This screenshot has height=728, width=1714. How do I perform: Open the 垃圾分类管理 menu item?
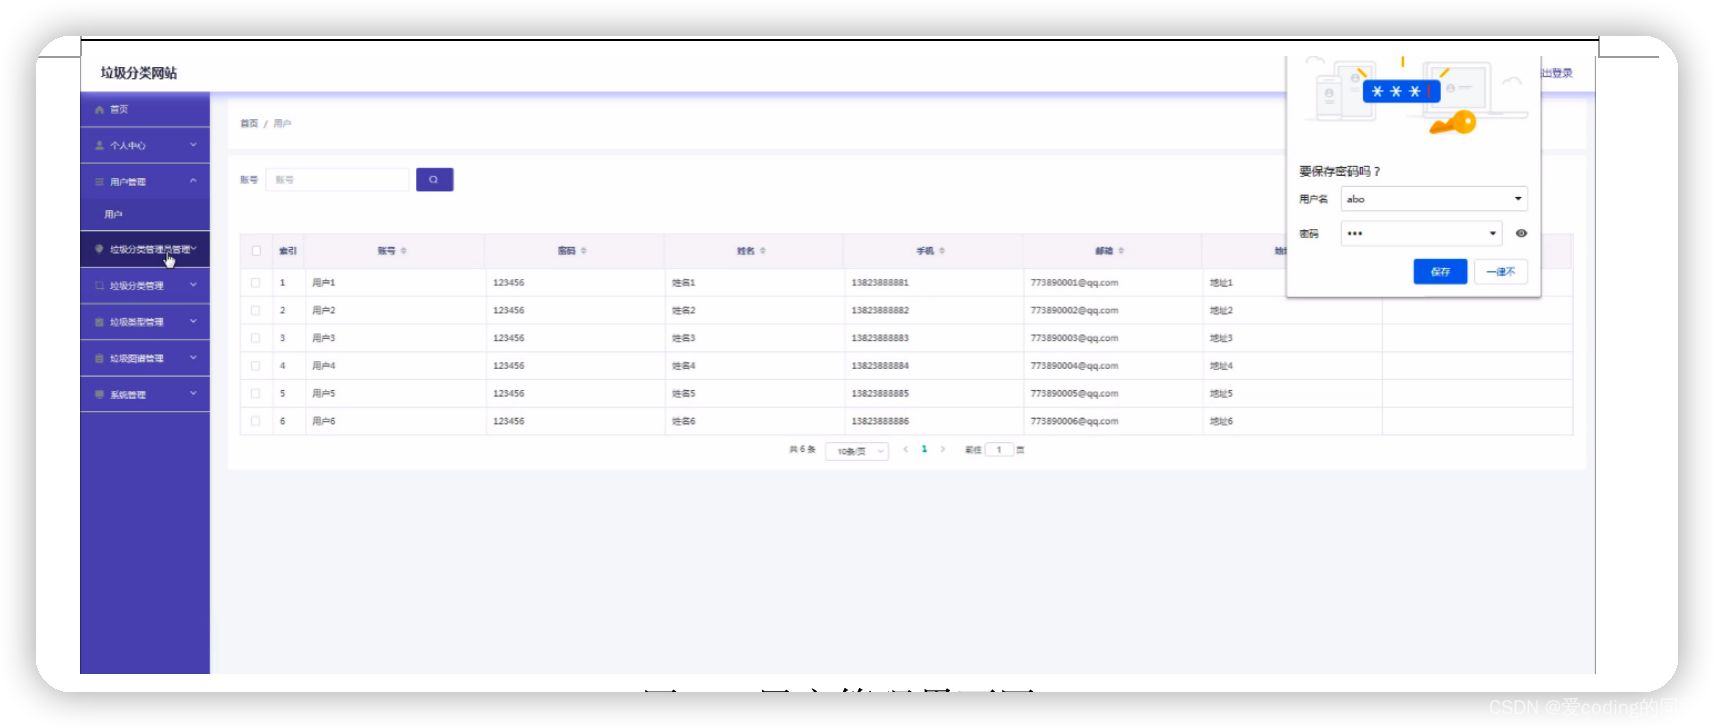pos(145,286)
